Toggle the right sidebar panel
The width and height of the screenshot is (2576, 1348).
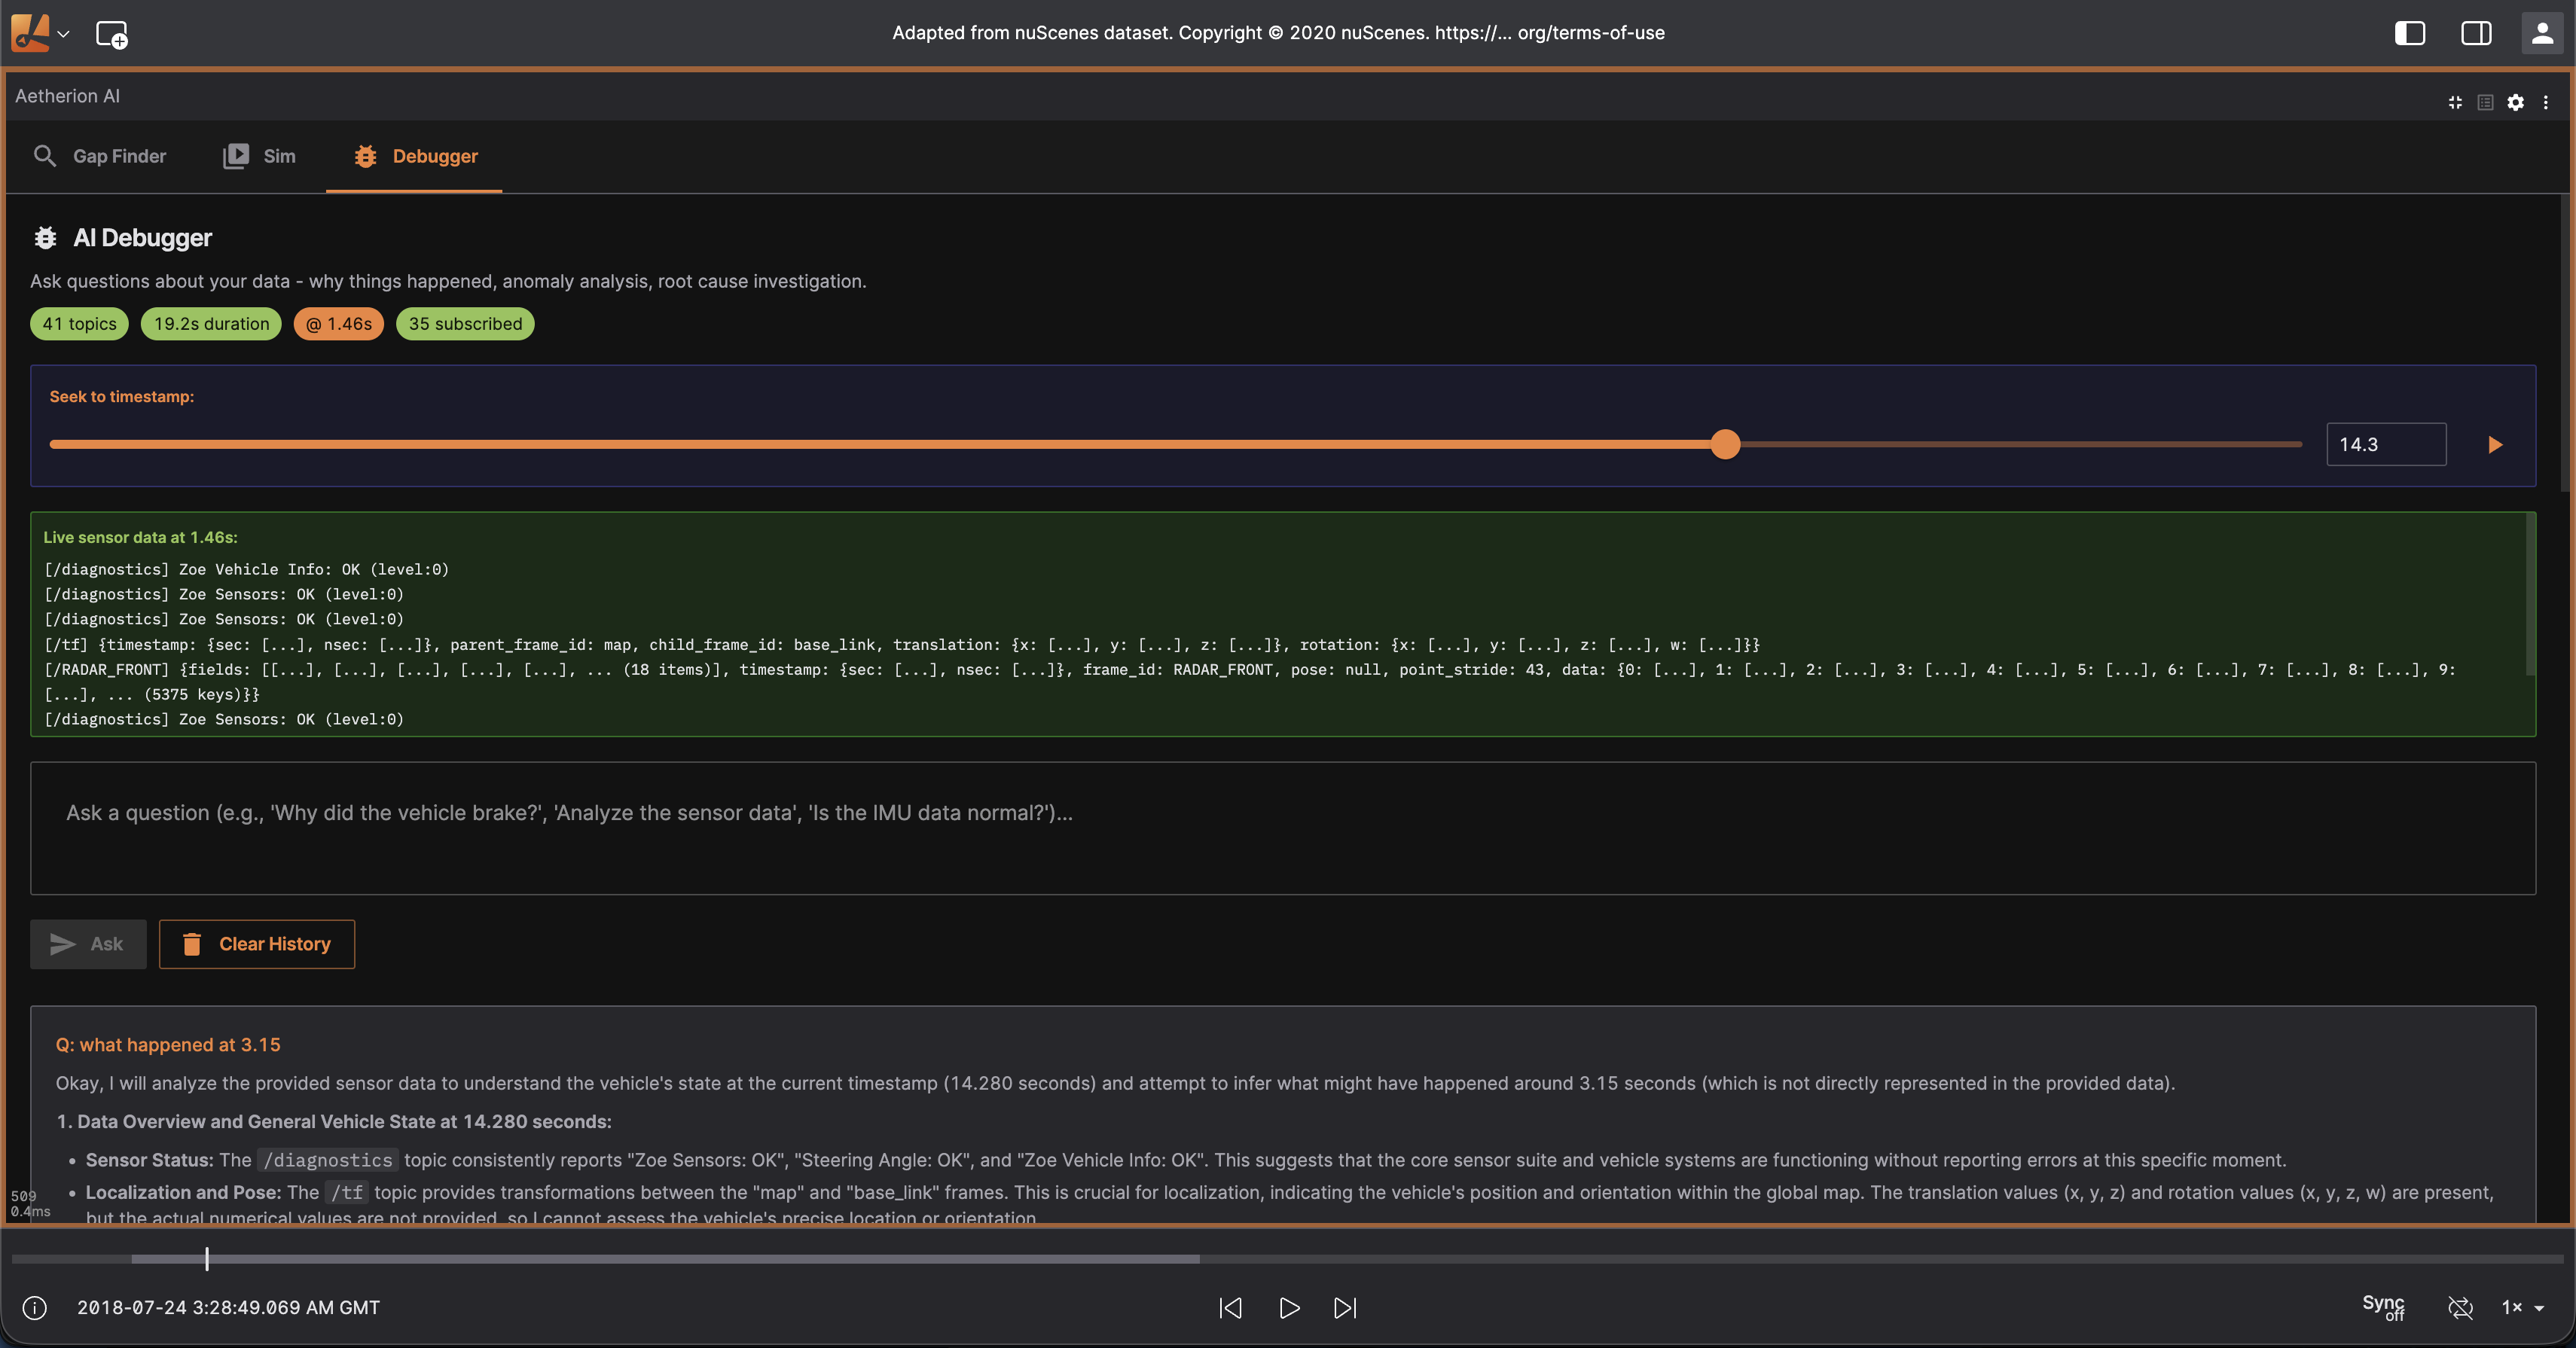coord(2475,33)
